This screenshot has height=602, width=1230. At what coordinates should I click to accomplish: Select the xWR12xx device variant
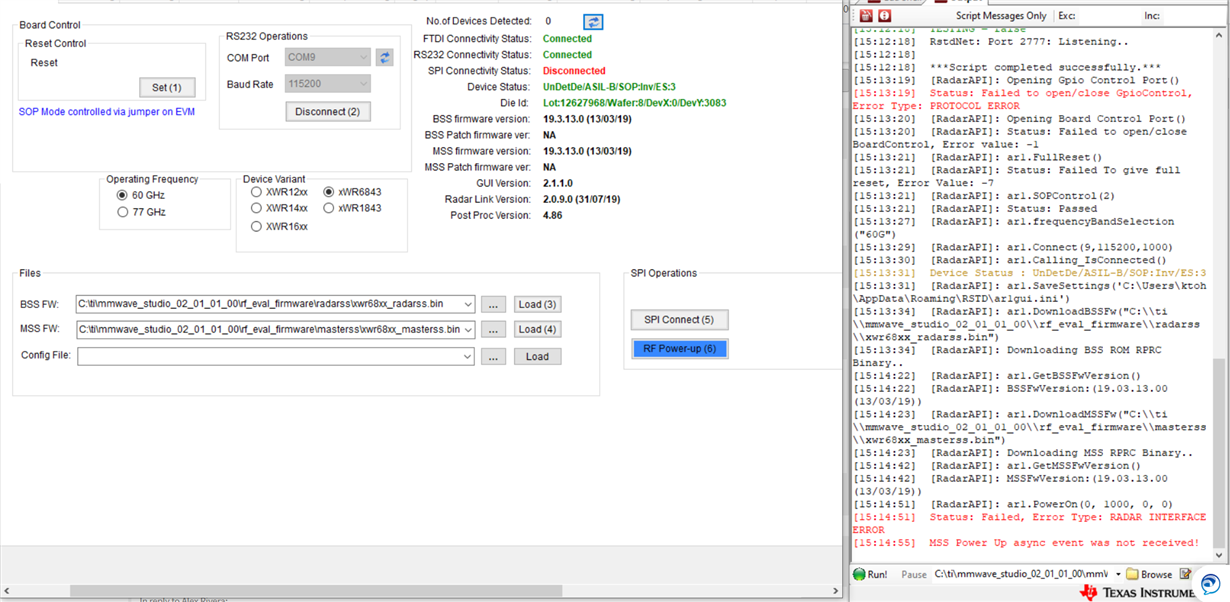click(x=257, y=193)
